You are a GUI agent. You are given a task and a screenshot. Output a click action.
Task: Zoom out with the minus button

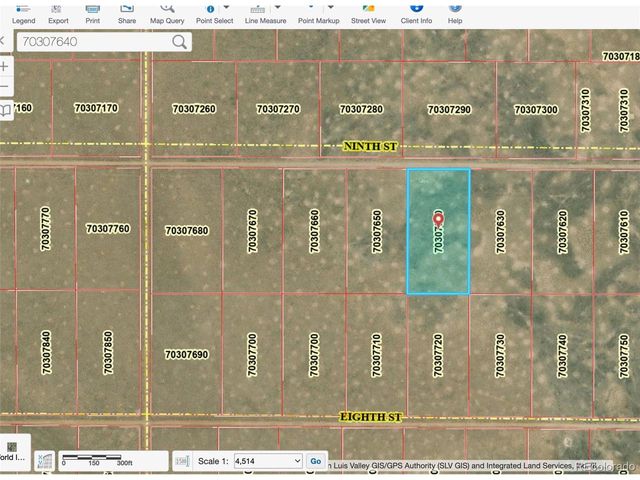[x=4, y=86]
